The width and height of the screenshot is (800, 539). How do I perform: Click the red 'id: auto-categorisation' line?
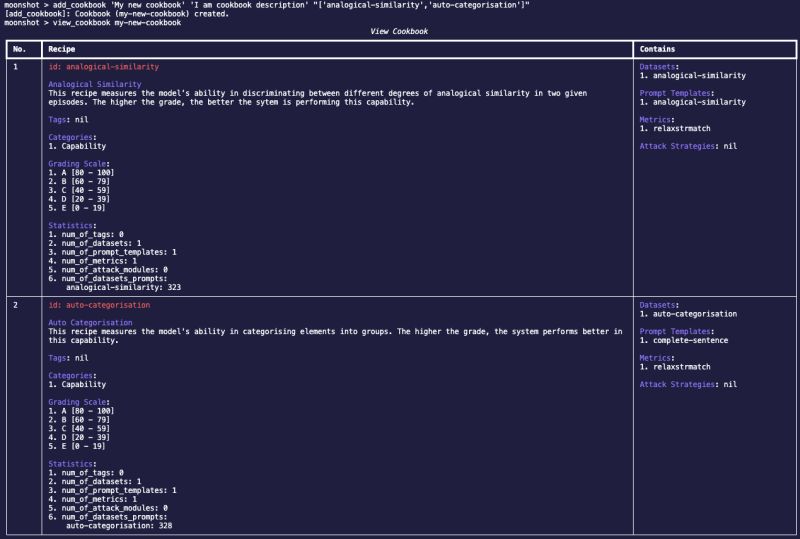[x=99, y=305]
